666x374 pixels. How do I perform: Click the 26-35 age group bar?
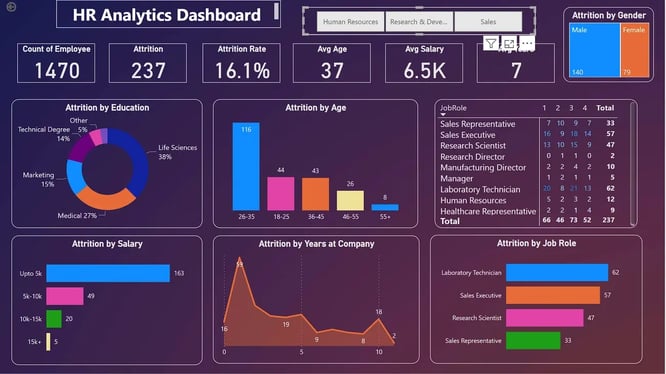pos(246,166)
